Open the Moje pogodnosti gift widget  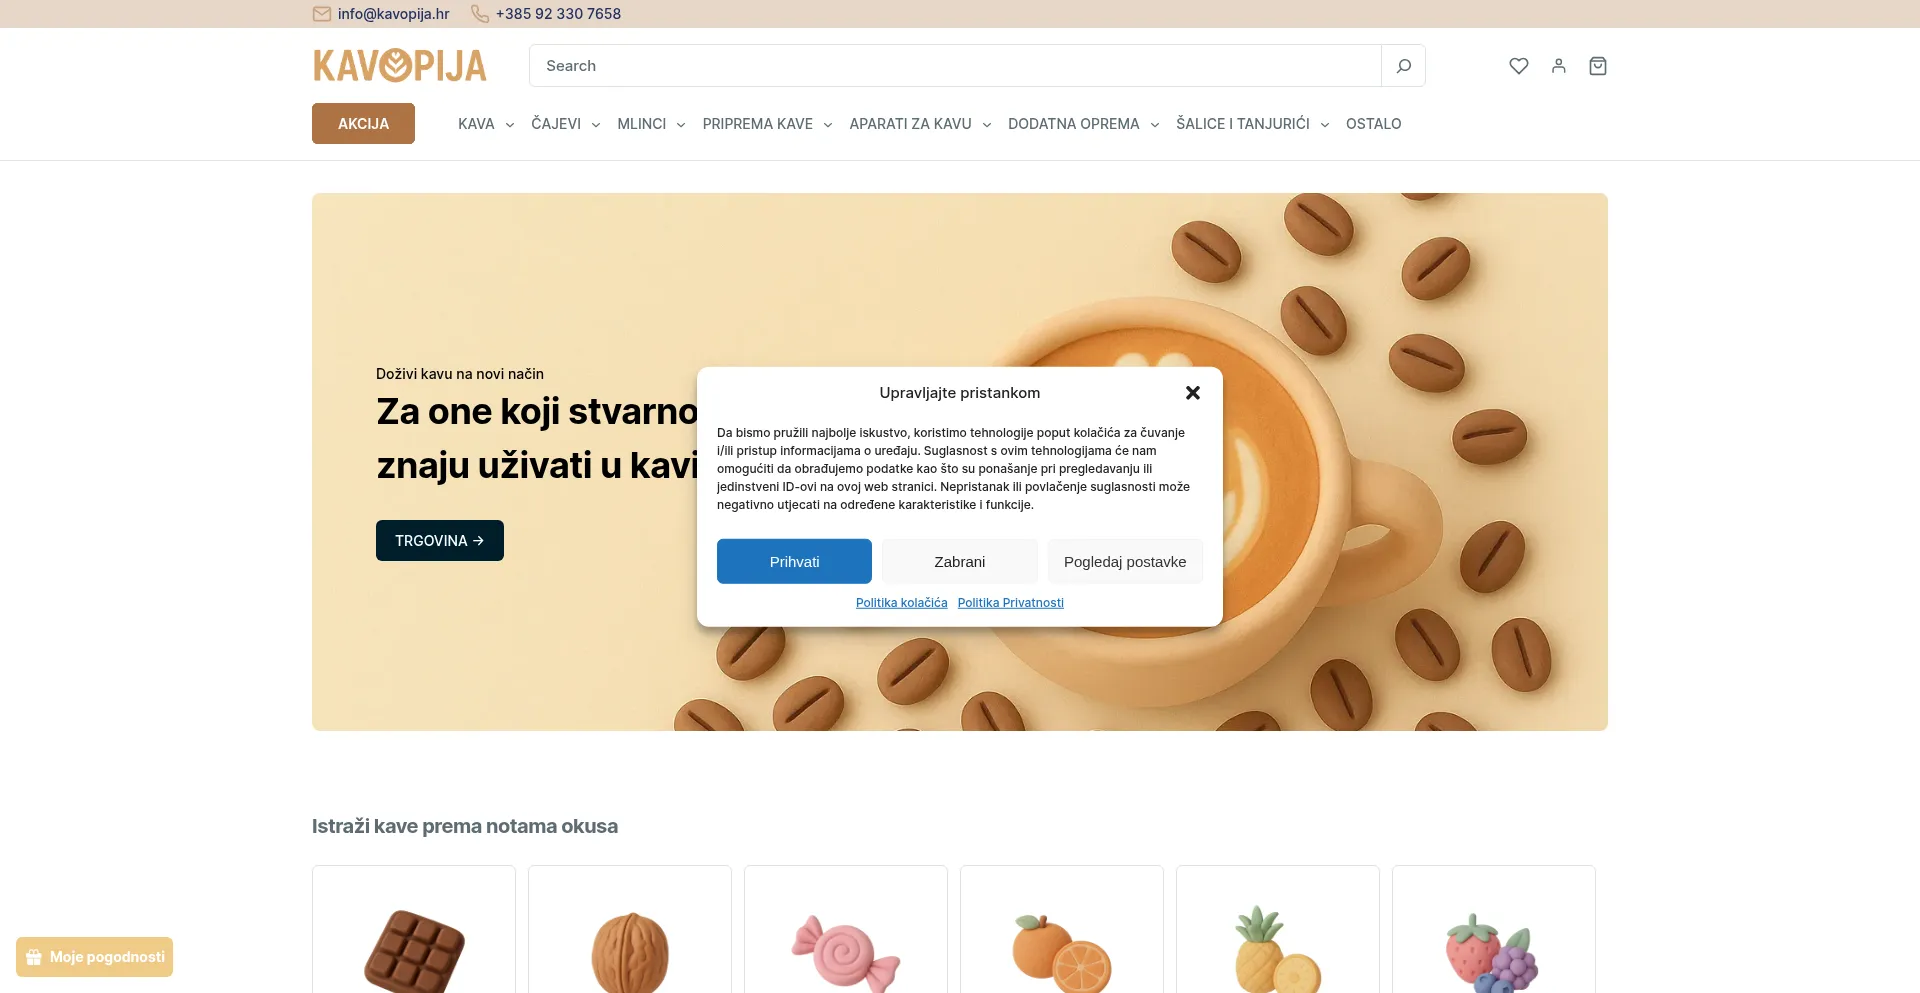[x=94, y=957]
